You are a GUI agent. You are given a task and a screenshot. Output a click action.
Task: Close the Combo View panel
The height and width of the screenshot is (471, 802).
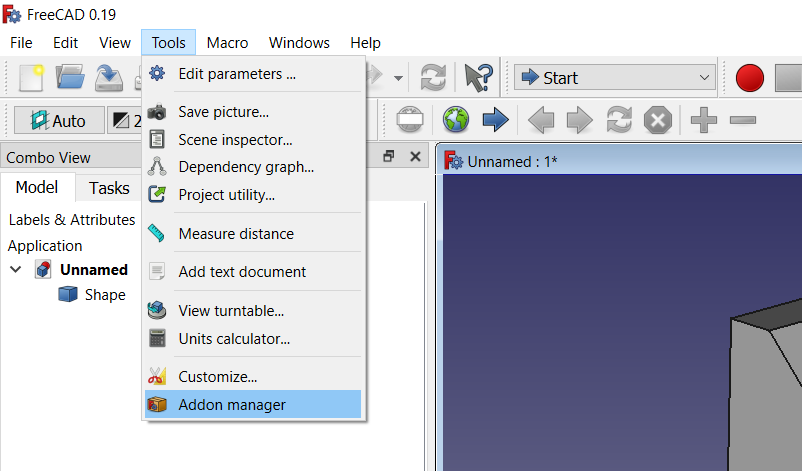pyautogui.click(x=415, y=156)
